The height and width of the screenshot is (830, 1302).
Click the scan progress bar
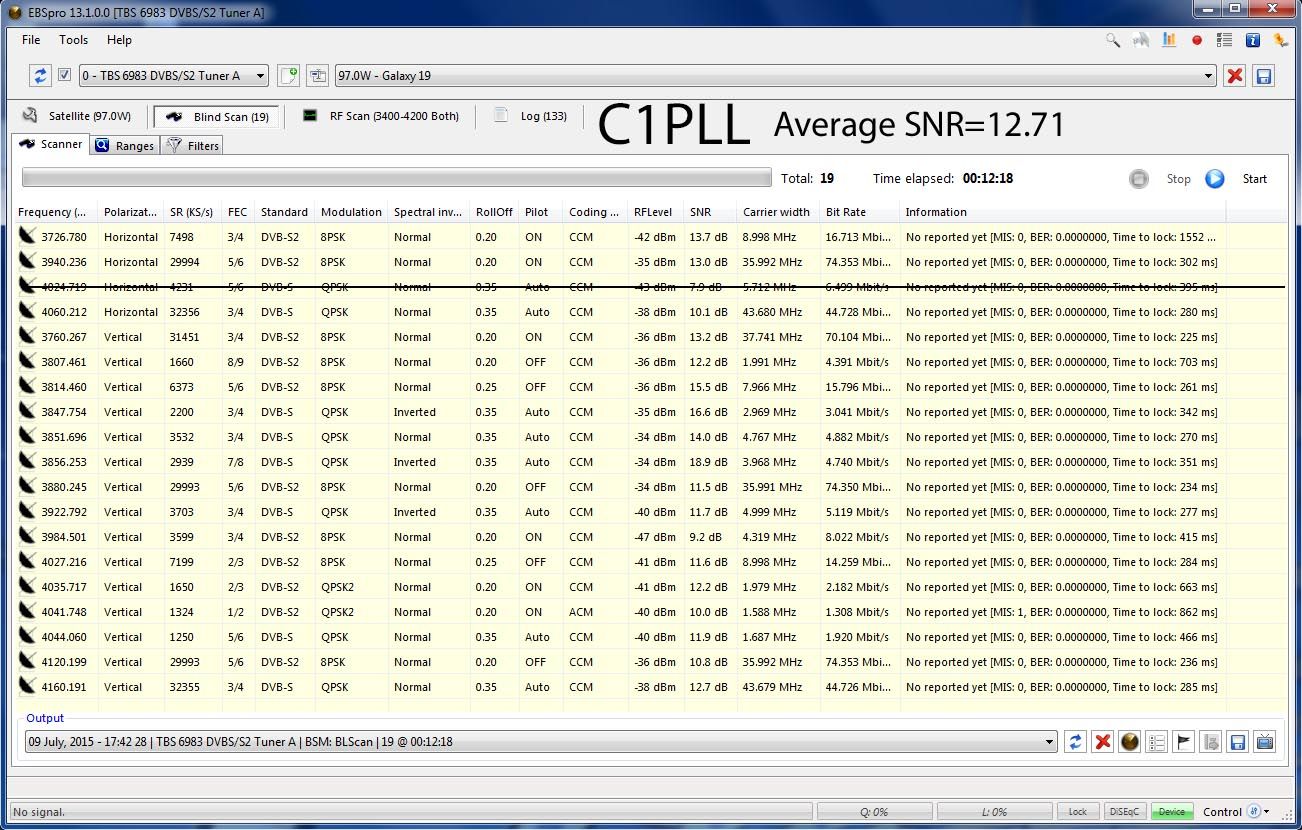tap(396, 178)
